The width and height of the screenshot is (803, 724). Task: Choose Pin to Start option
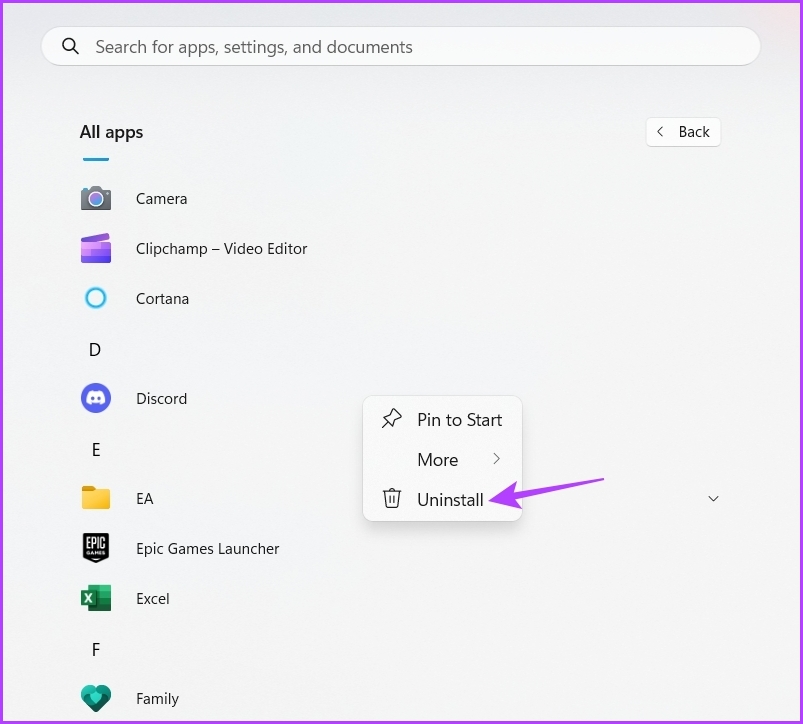tap(459, 420)
